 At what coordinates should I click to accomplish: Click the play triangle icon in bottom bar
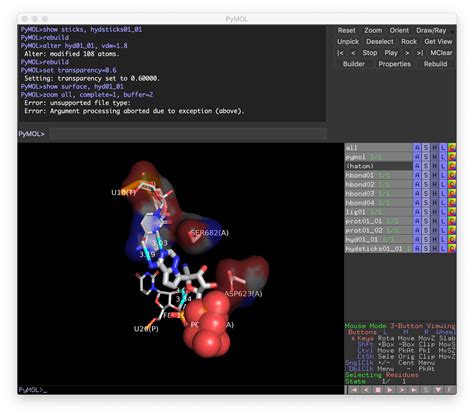point(390,390)
